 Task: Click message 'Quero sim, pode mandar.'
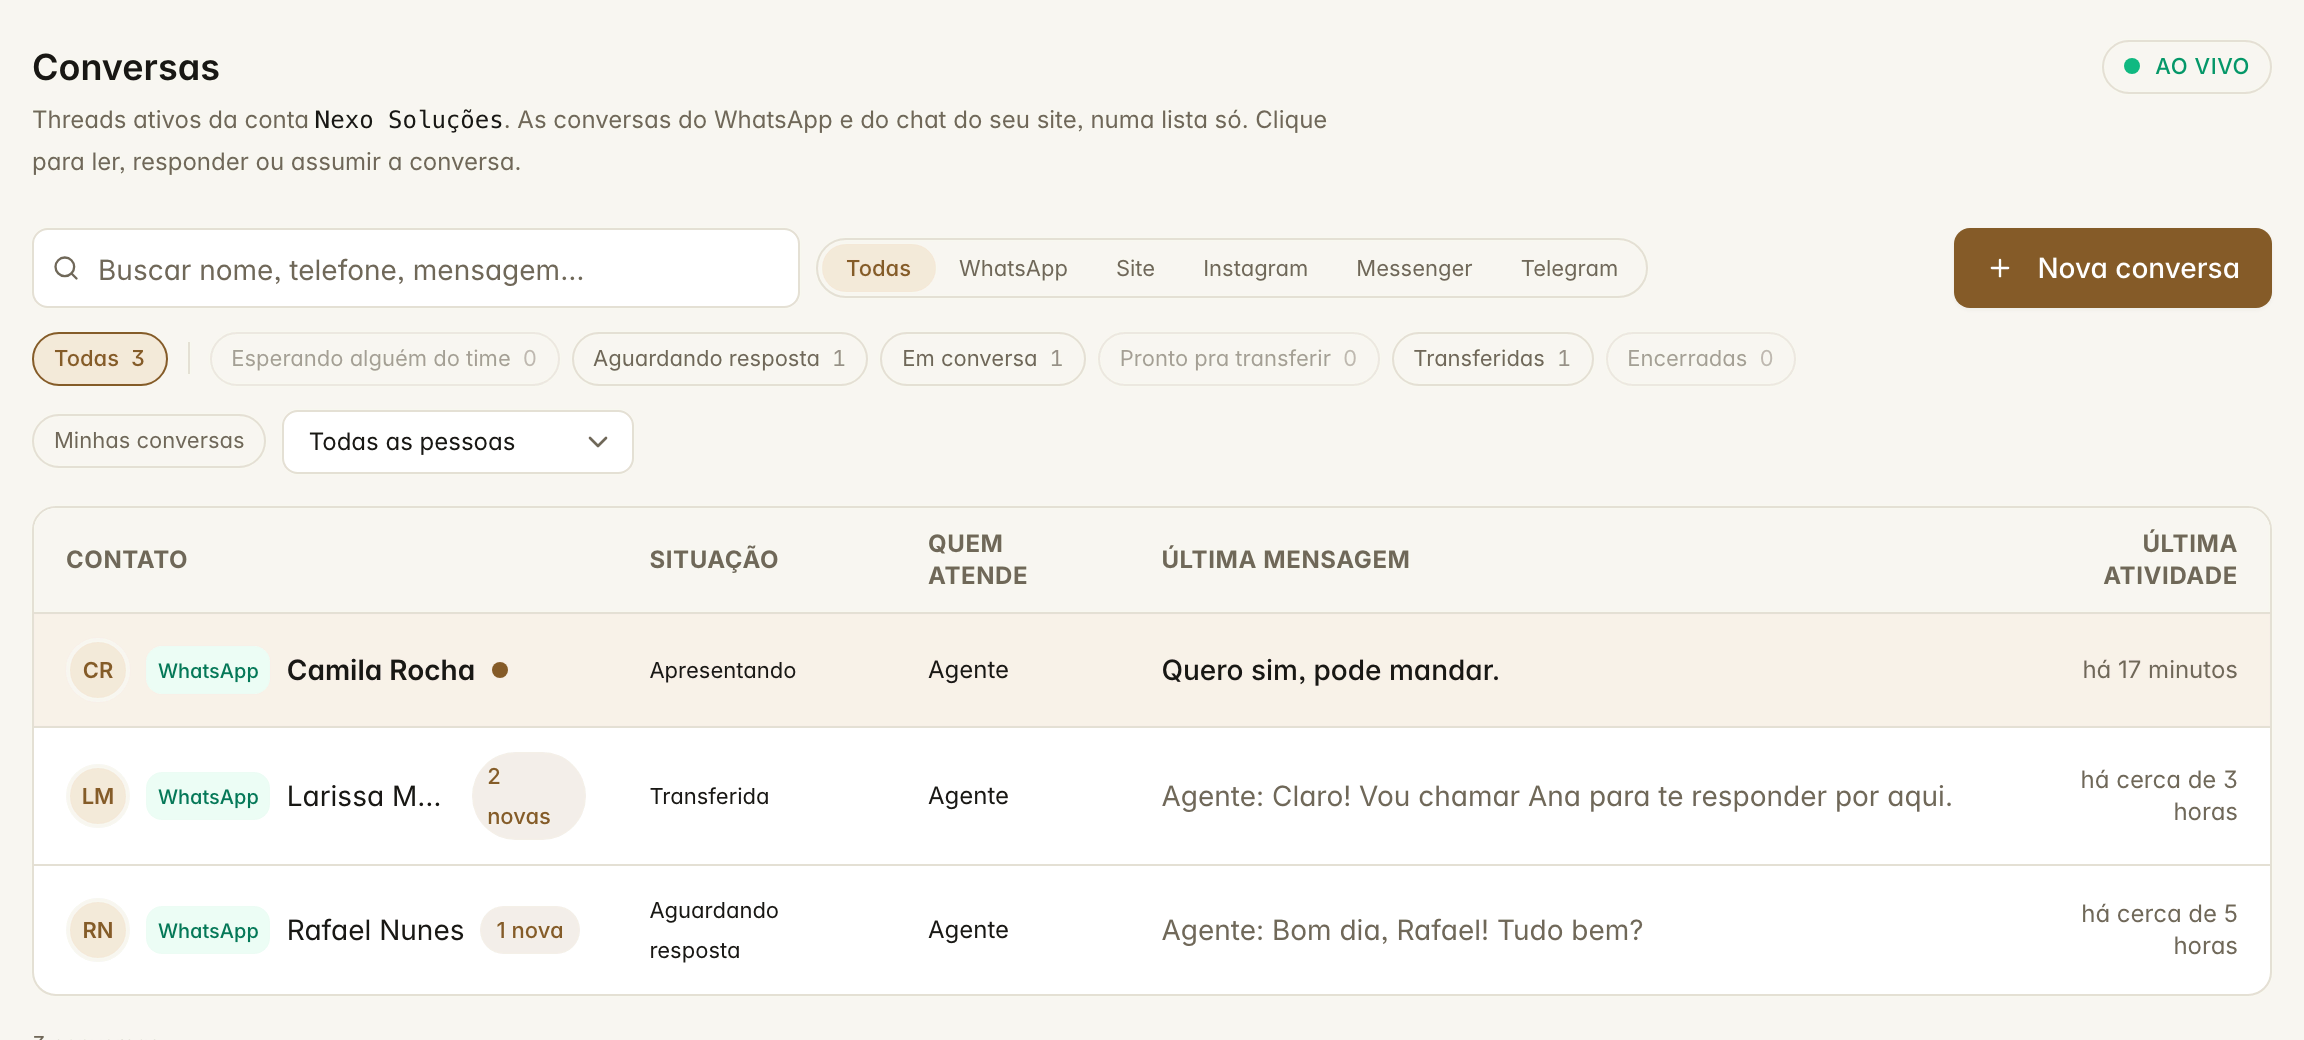1330,670
